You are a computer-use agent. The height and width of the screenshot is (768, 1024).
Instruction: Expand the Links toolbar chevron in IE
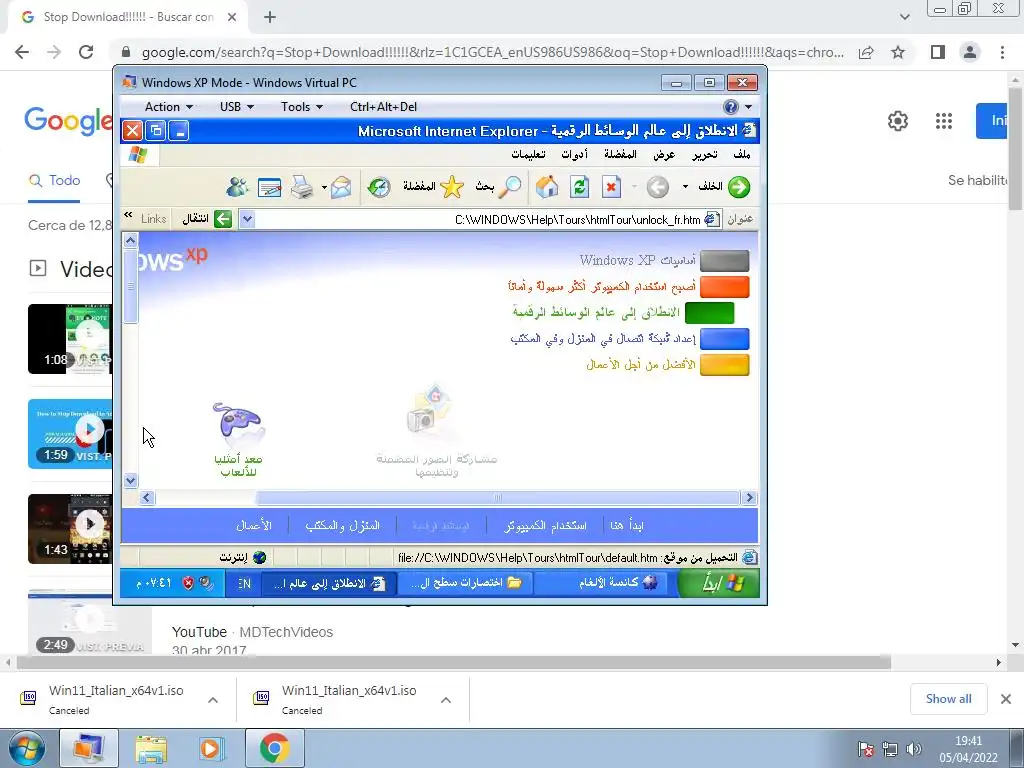tap(129, 215)
